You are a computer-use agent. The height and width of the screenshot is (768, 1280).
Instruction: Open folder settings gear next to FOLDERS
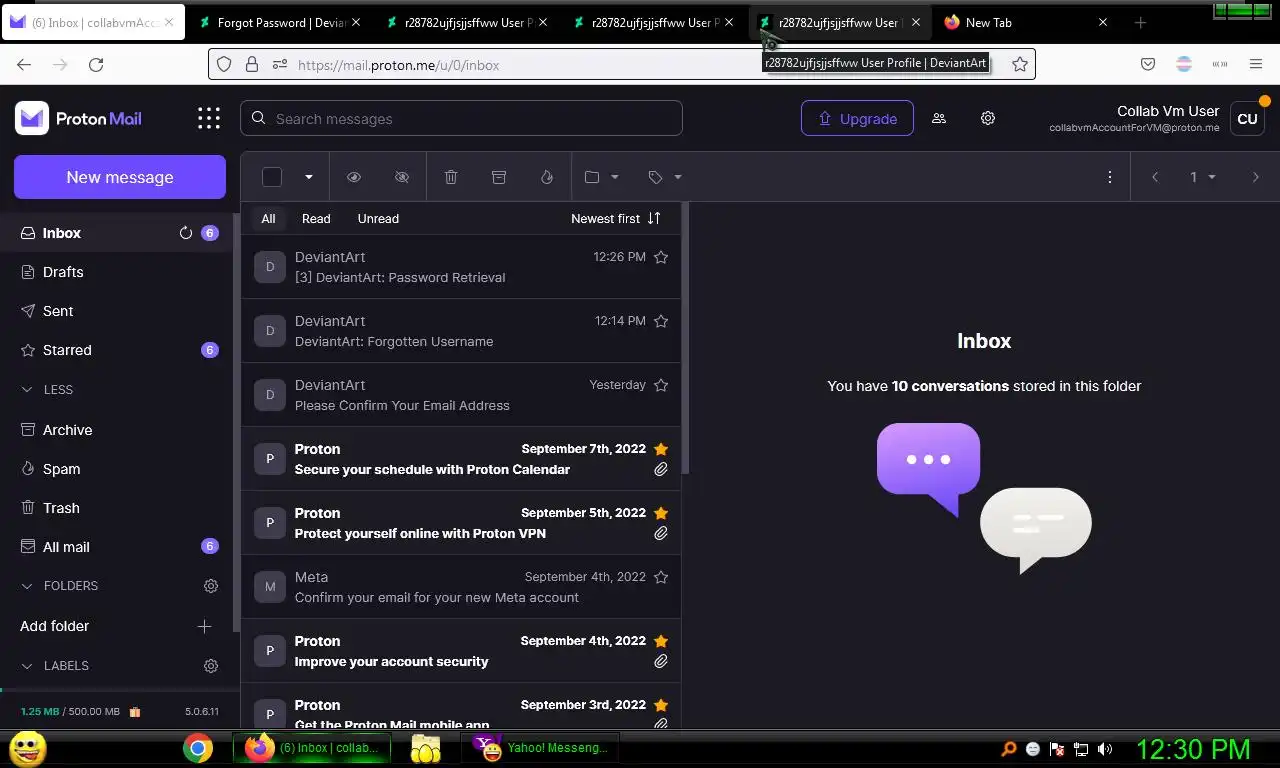tap(211, 586)
